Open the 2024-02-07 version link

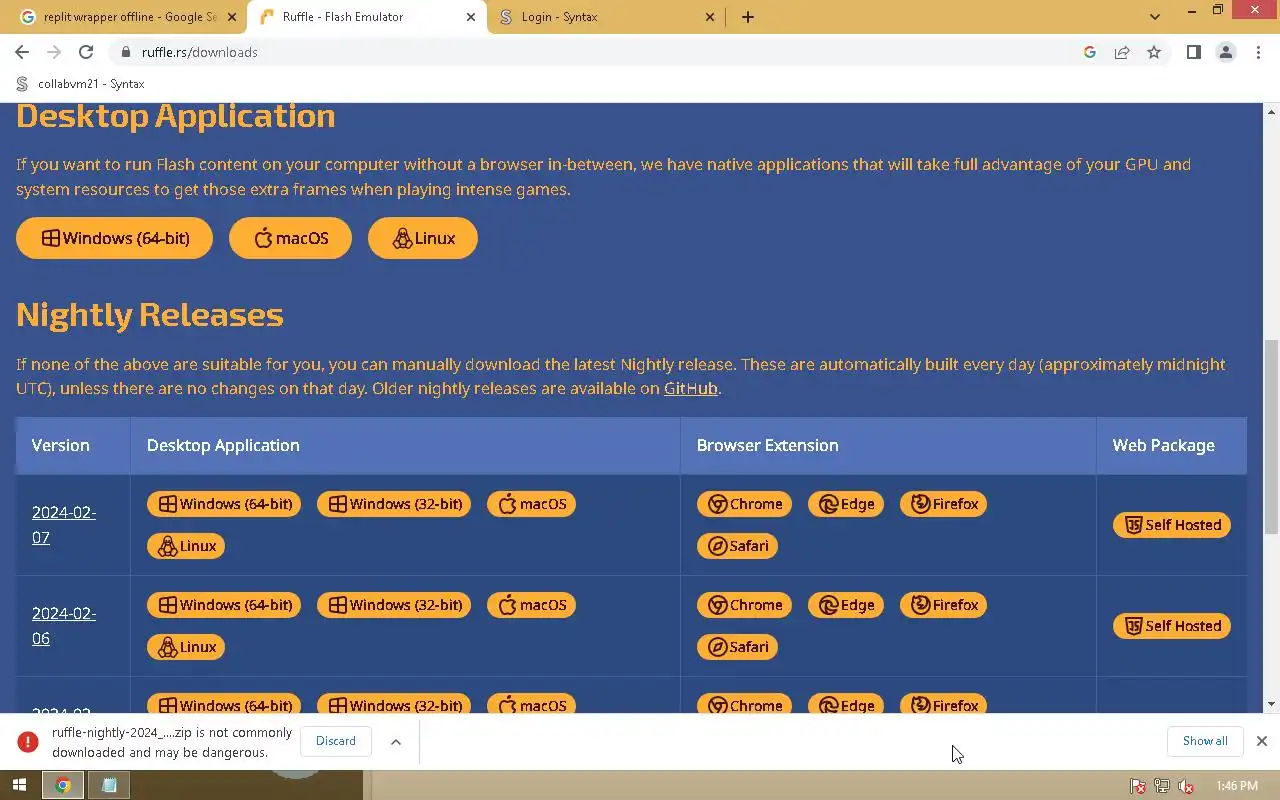(x=64, y=525)
